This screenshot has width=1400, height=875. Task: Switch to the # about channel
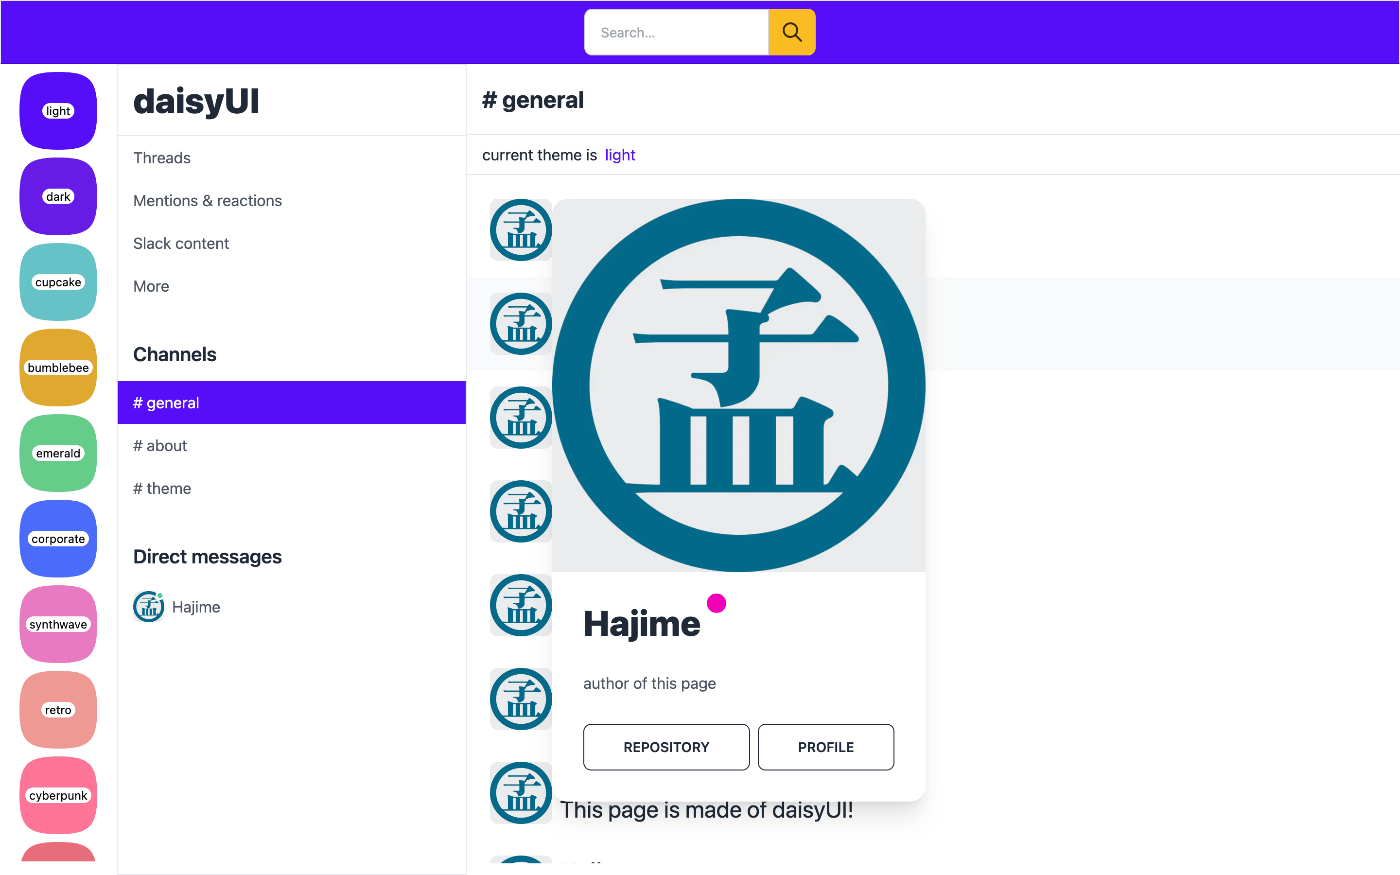click(x=292, y=446)
